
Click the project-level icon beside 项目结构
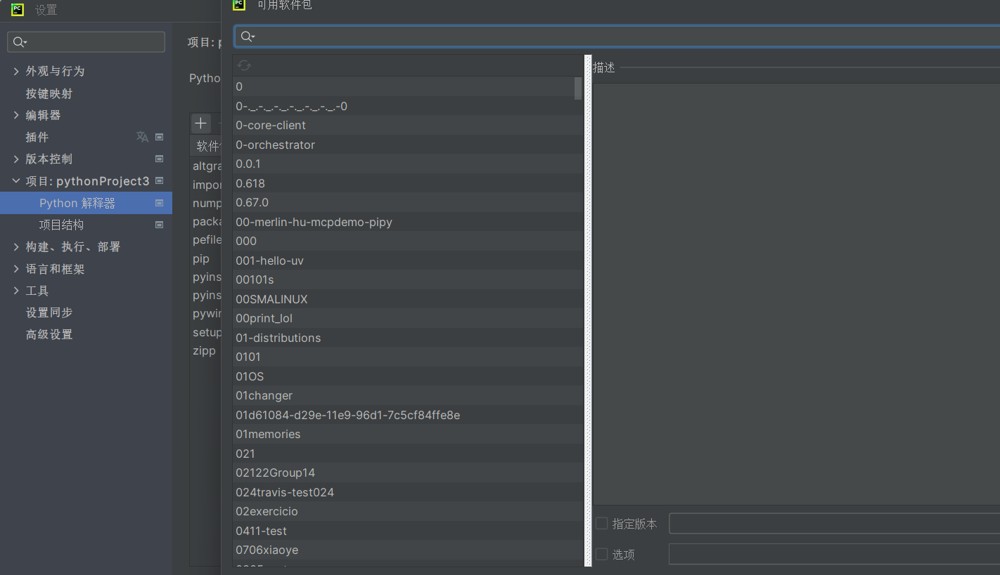click(x=159, y=225)
